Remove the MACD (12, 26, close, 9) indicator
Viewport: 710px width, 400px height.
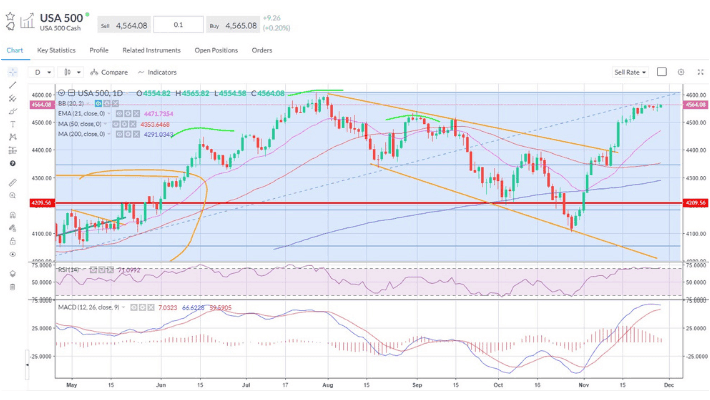coord(150,308)
